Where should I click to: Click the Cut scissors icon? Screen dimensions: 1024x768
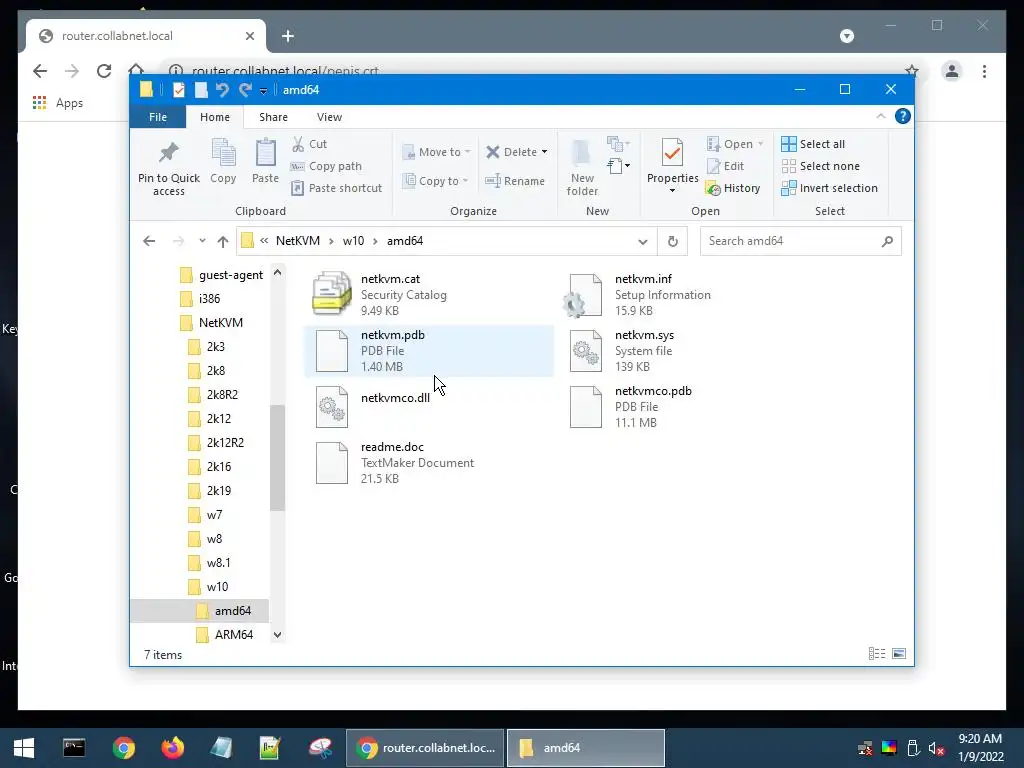click(298, 144)
